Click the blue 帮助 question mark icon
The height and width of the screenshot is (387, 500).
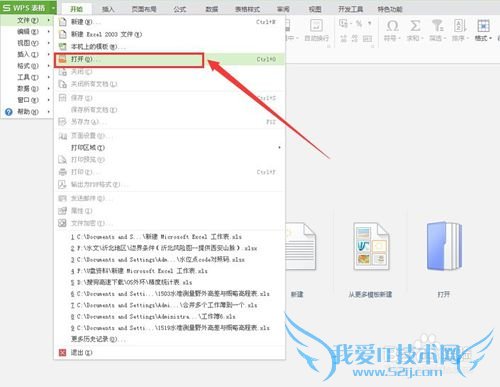[9, 112]
